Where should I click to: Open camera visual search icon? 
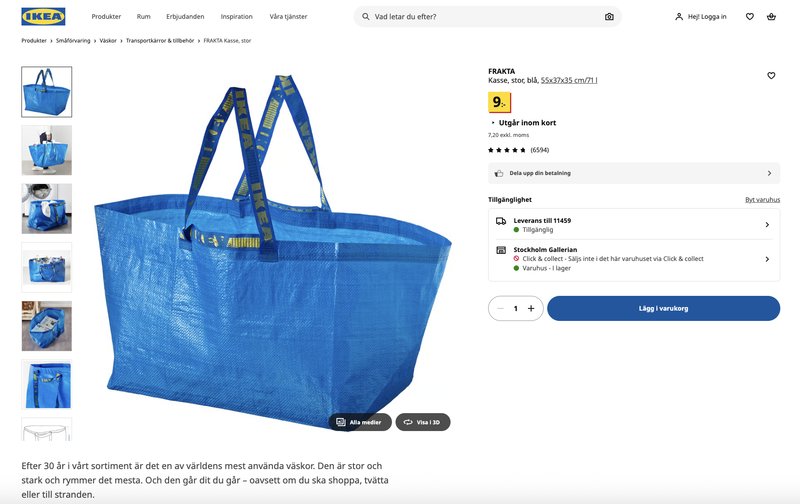[x=609, y=17]
